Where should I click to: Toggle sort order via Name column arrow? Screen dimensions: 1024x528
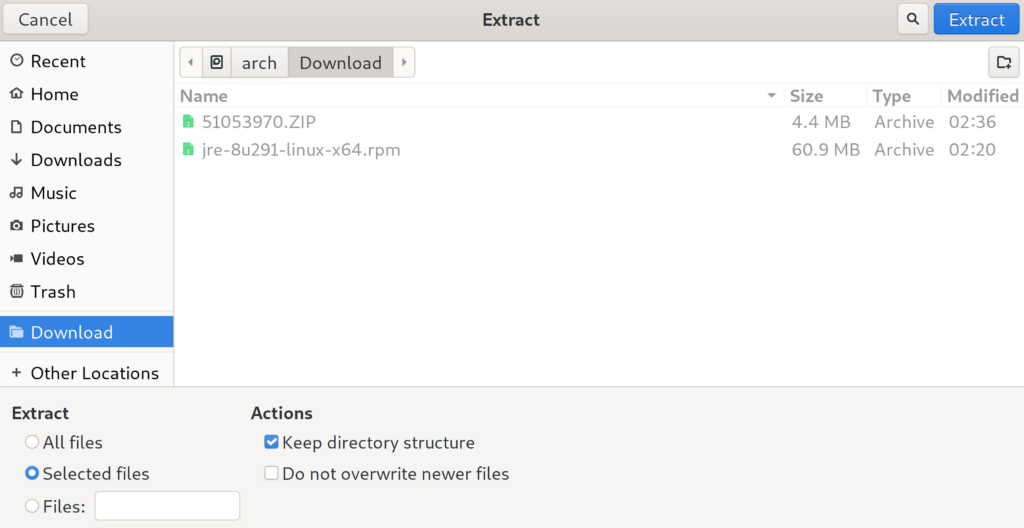771,96
